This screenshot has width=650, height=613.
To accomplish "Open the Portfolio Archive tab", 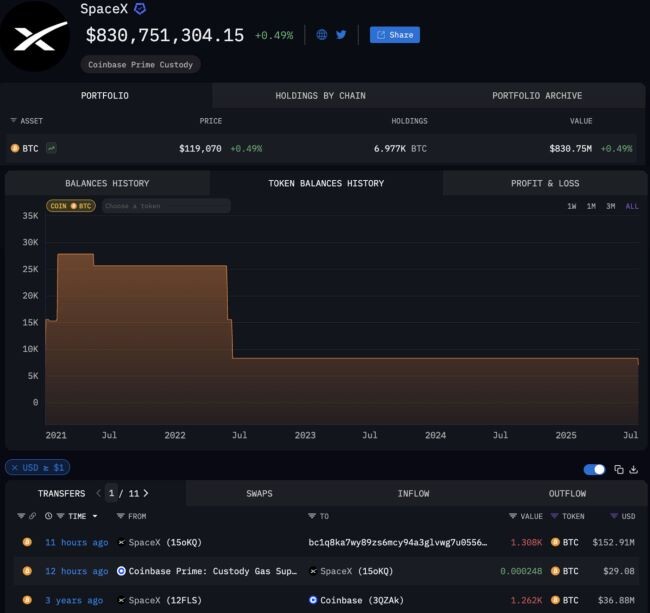I will [x=537, y=96].
